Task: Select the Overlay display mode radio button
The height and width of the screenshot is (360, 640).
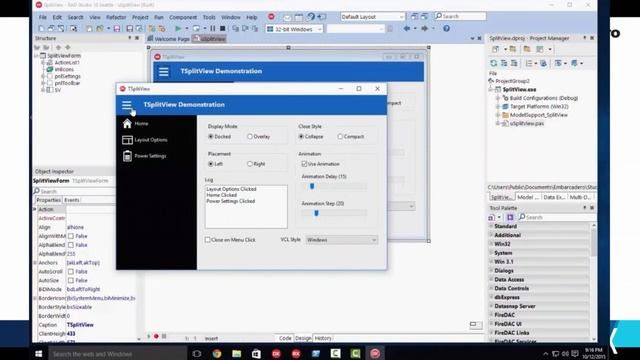Action: [x=250, y=136]
